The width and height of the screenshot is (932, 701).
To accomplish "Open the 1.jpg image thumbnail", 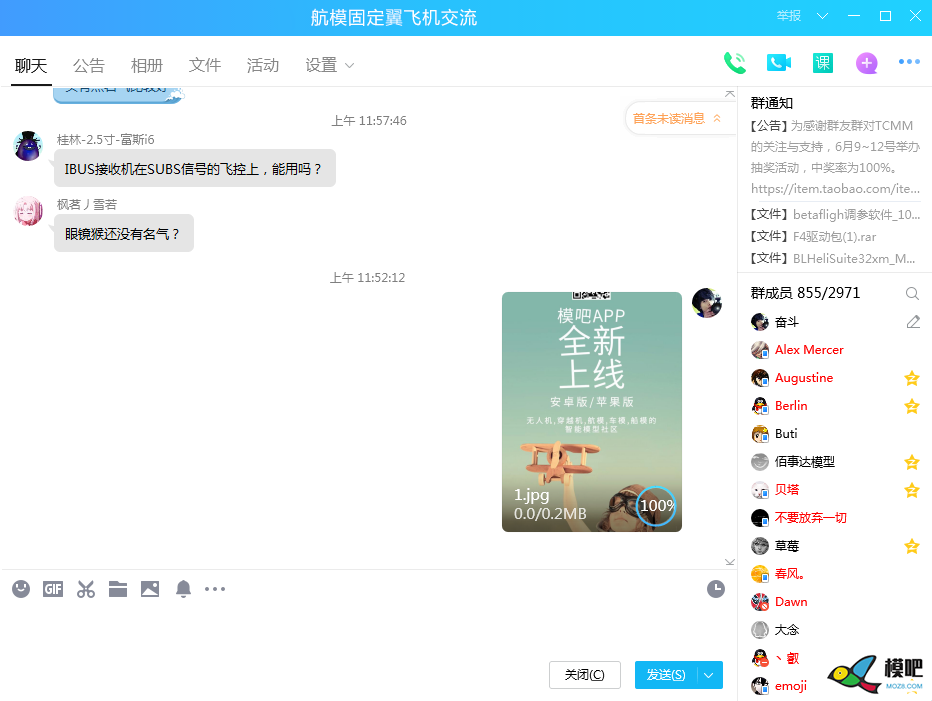I will [591, 411].
